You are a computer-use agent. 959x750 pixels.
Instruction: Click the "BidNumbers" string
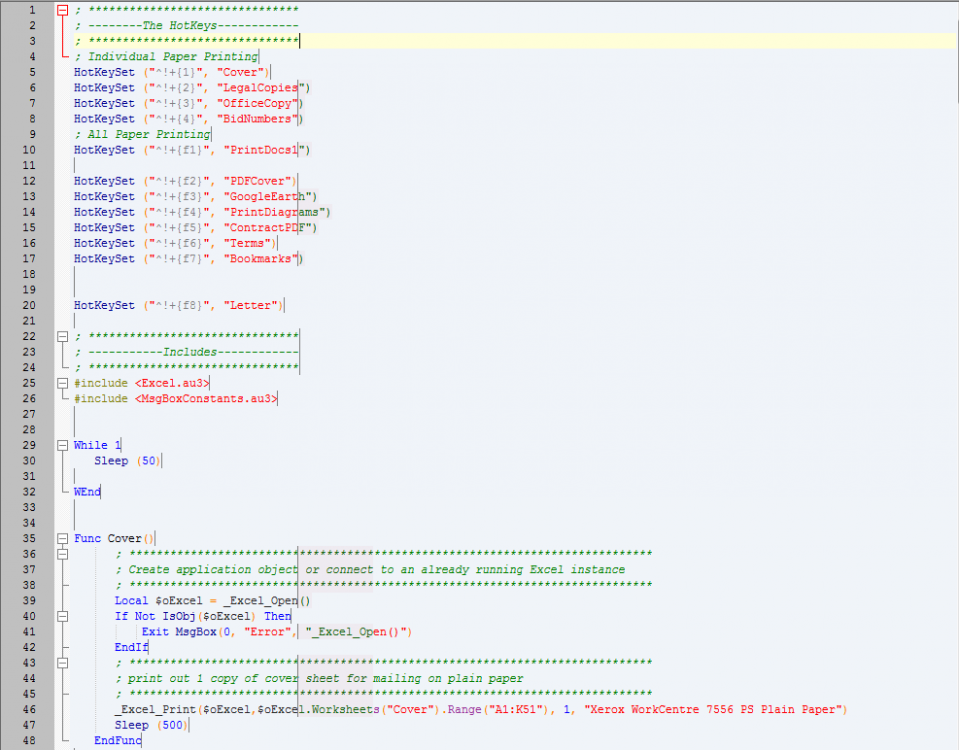pos(257,119)
